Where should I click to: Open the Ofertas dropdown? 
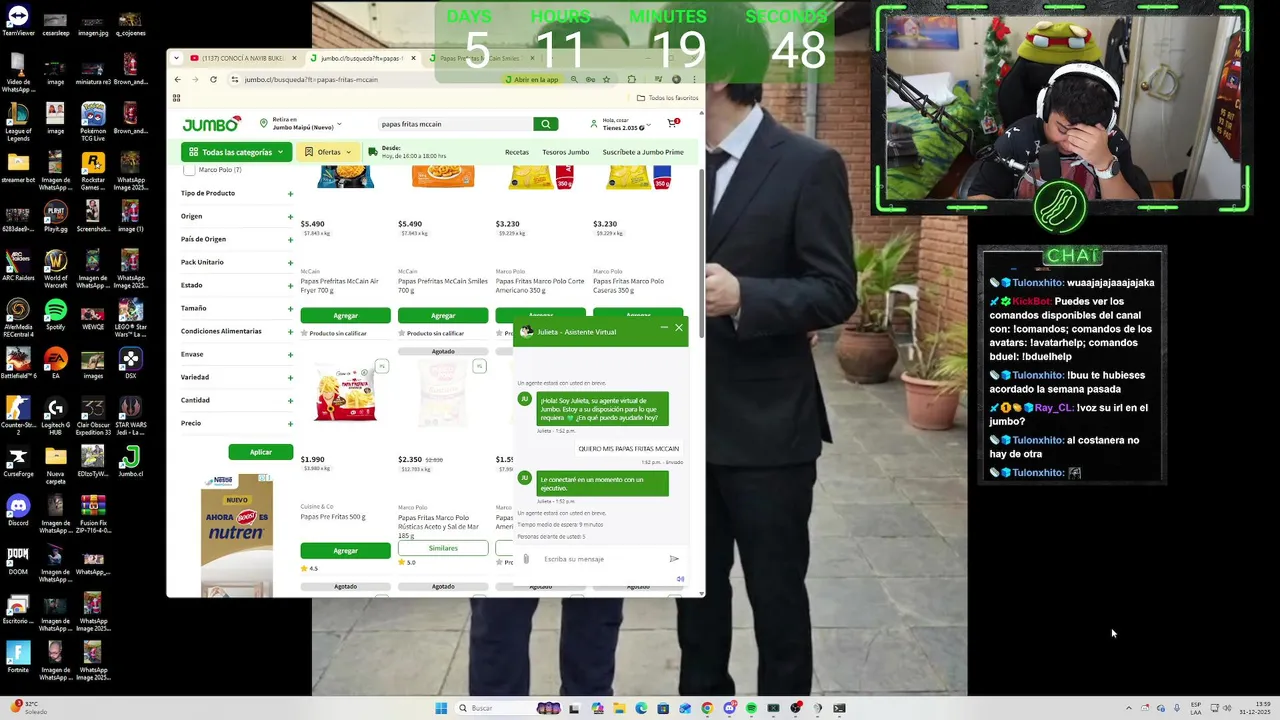tap(328, 152)
